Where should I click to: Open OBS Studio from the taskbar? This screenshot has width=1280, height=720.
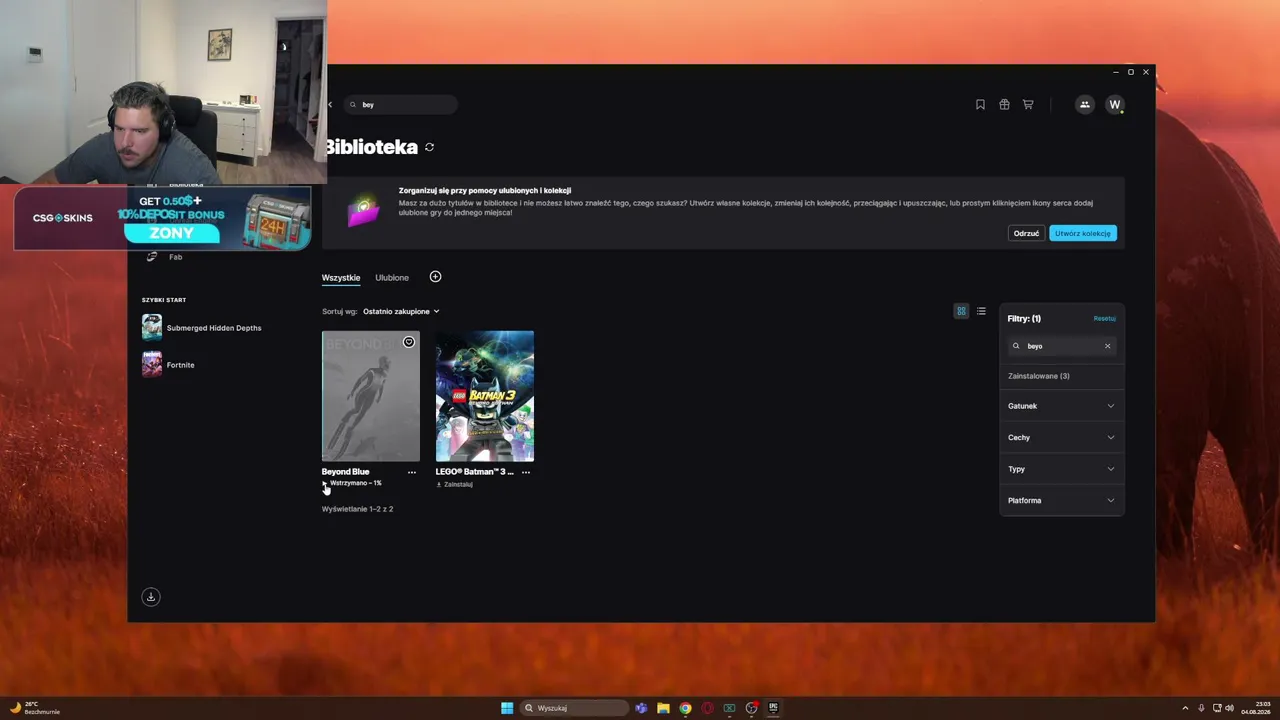[751, 708]
